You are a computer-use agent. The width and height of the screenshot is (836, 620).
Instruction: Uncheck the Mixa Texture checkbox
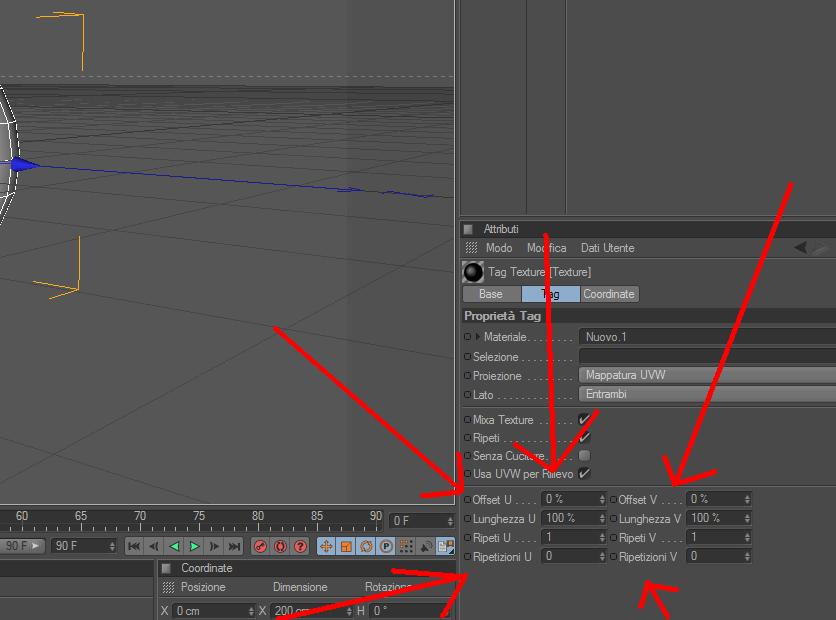(584, 420)
